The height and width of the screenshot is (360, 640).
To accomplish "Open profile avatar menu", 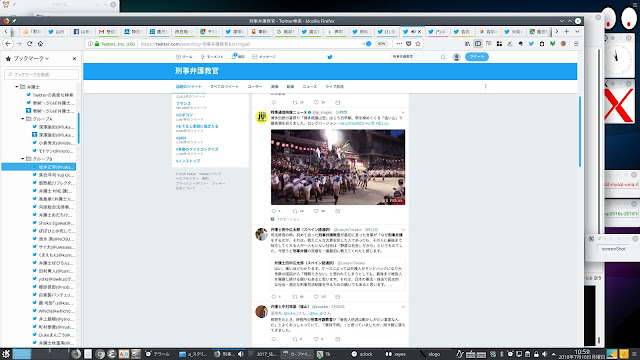I will [x=457, y=57].
